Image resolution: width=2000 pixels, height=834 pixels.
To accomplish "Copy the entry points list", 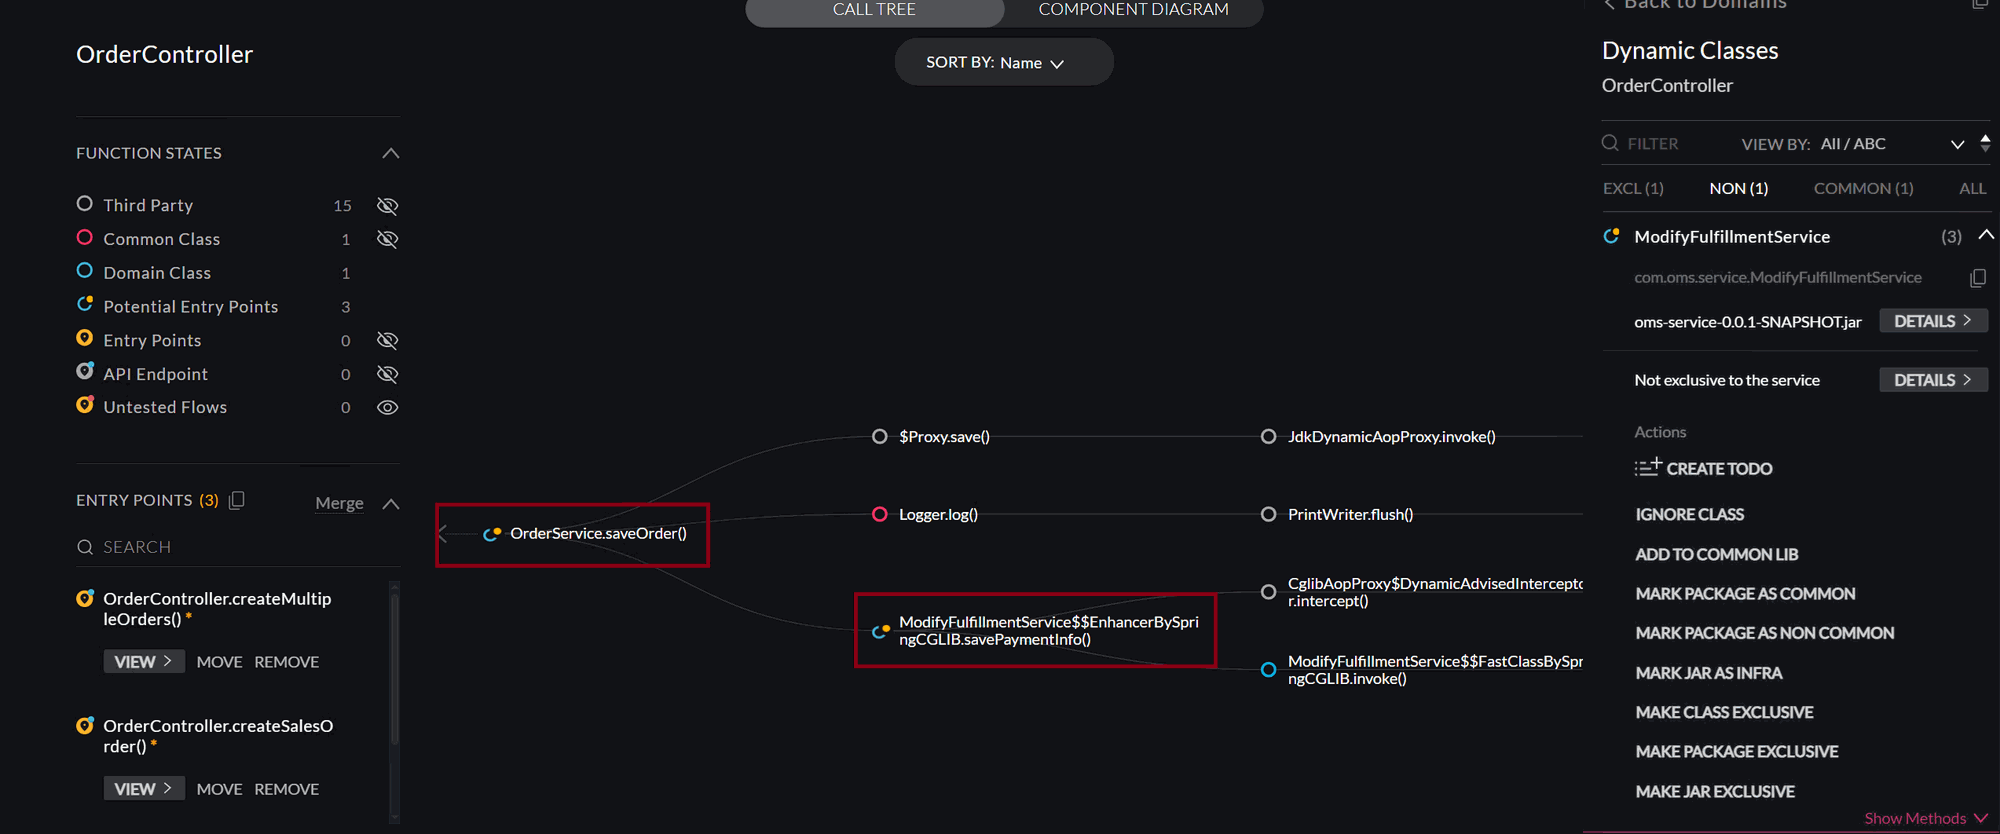I will [237, 500].
